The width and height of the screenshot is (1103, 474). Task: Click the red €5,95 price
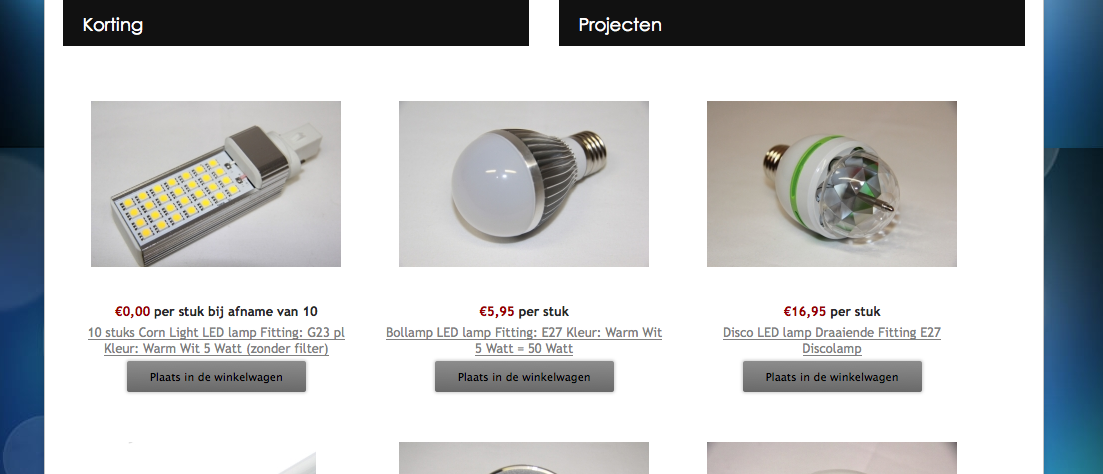click(x=497, y=312)
